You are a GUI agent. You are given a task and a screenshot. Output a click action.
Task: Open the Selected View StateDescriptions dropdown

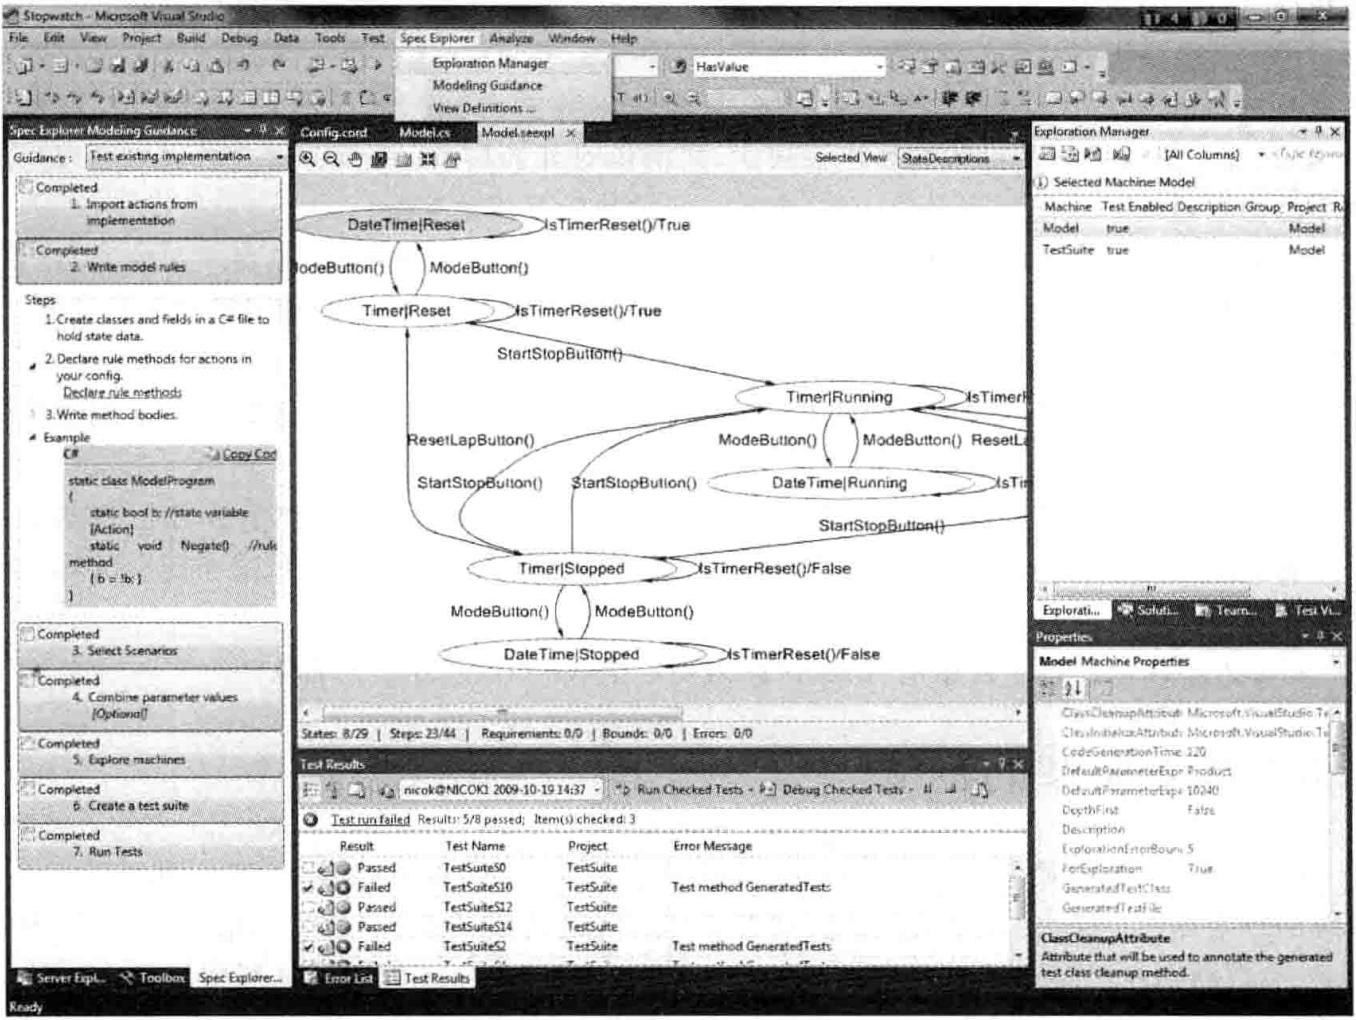[961, 158]
